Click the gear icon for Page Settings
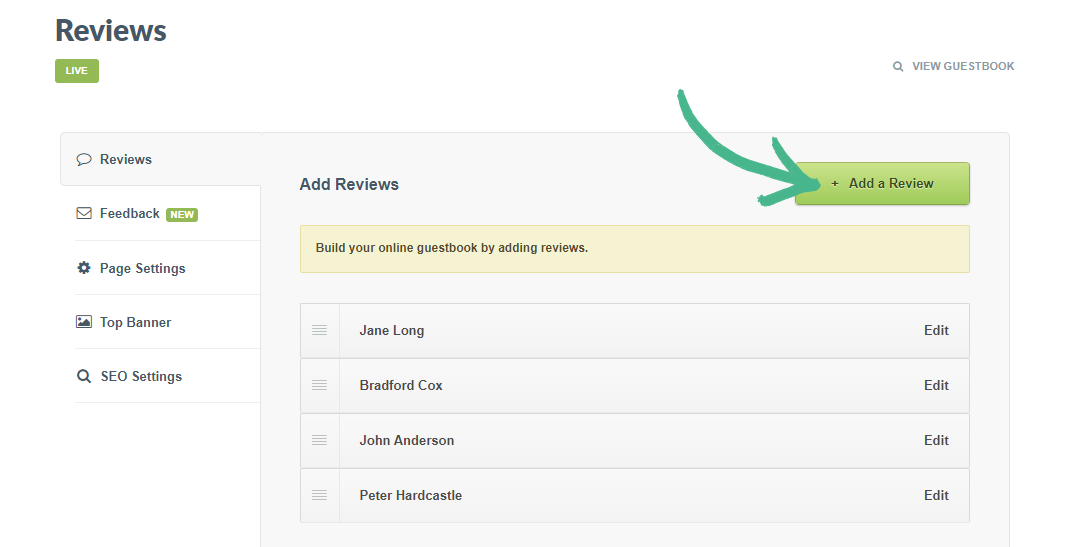Screen dimensions: 1075x547 pos(84,268)
